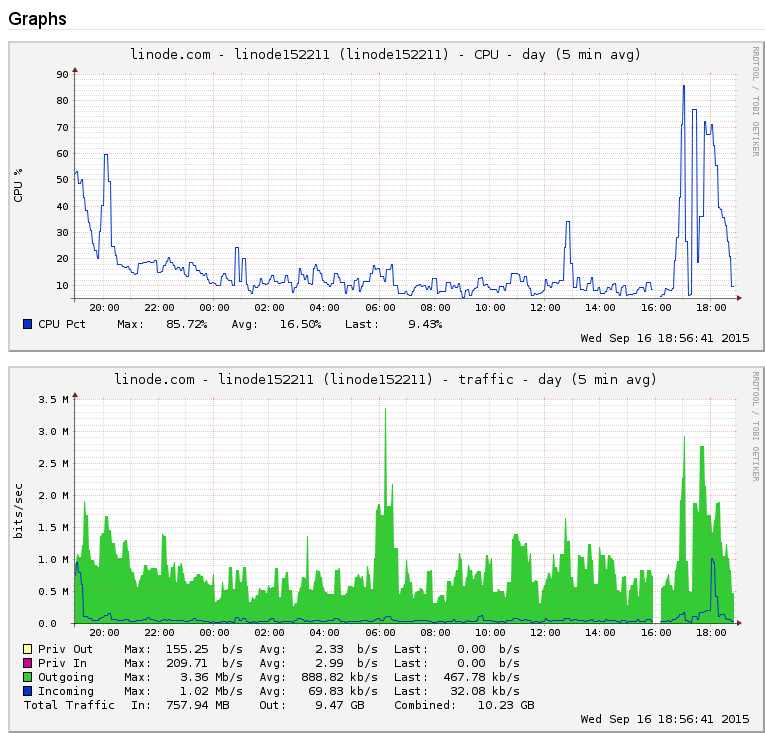Select the green Outgoing legend swatch
Screen dimensions: 765x733
(27, 677)
